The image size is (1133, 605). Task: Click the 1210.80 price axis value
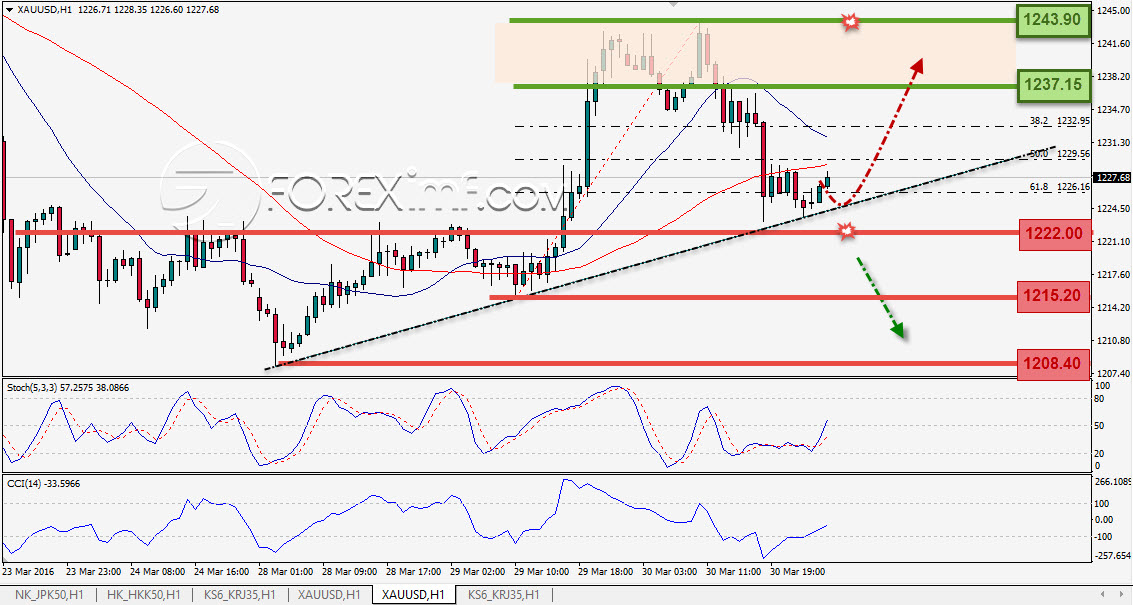1113,340
